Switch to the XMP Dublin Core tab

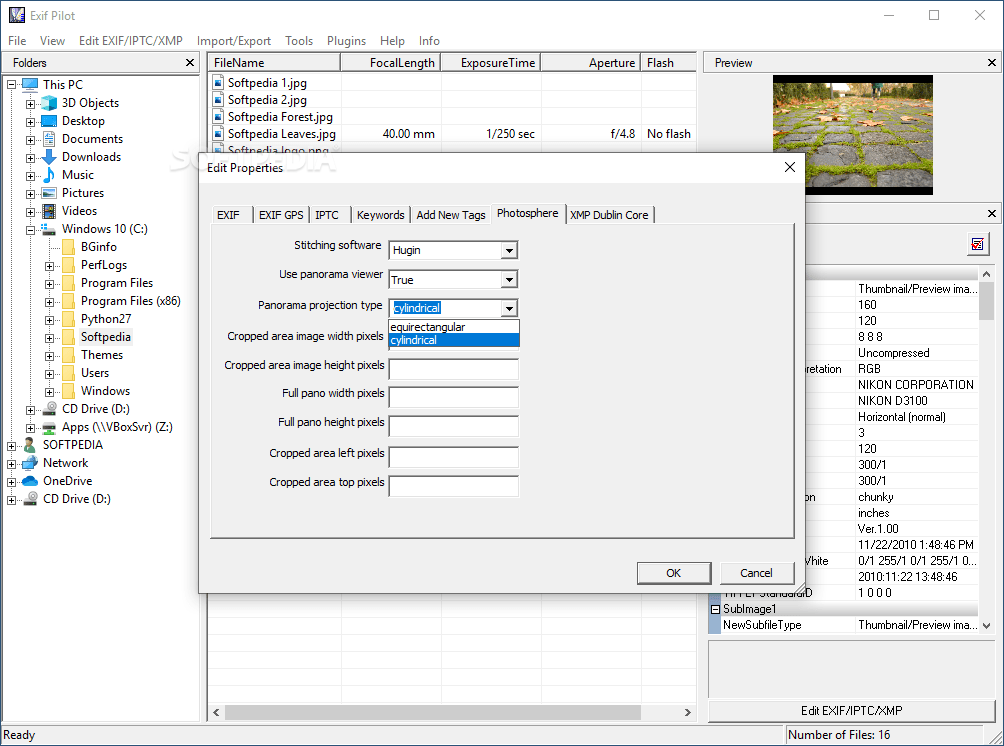(609, 215)
